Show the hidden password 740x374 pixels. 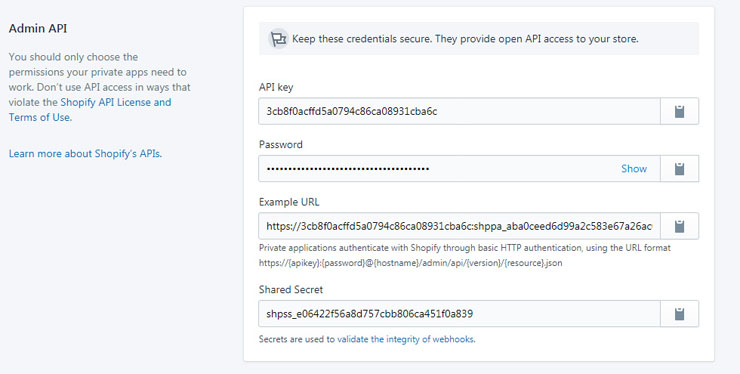[634, 169]
